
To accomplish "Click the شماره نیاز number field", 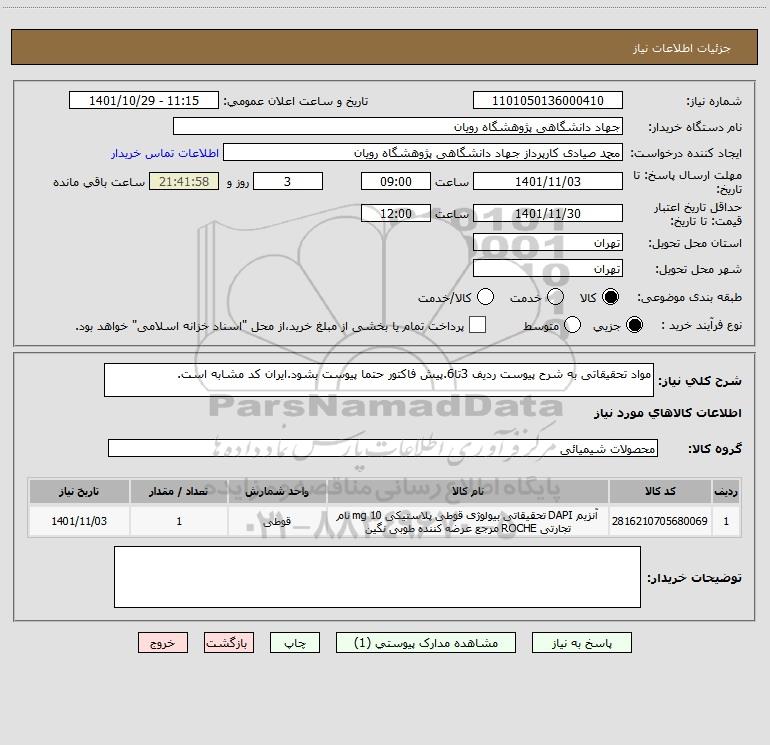I will (x=548, y=101).
